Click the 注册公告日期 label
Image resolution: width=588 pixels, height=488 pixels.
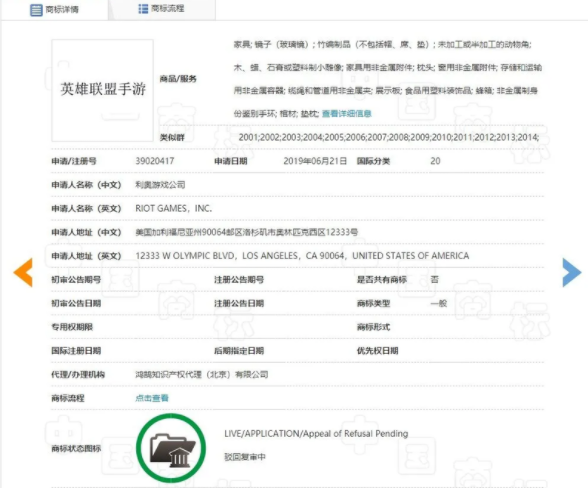click(239, 303)
